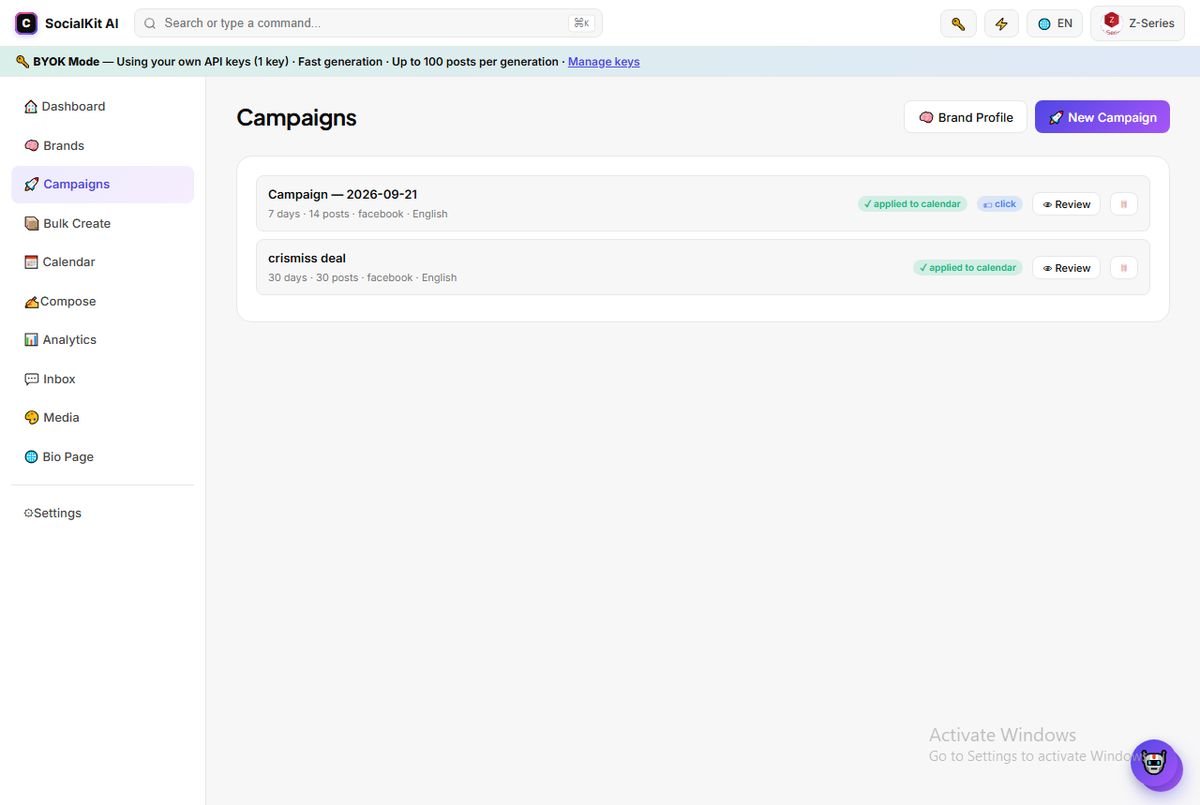Viewport: 1200px width, 805px height.
Task: Click the New Campaign button
Action: click(1102, 117)
